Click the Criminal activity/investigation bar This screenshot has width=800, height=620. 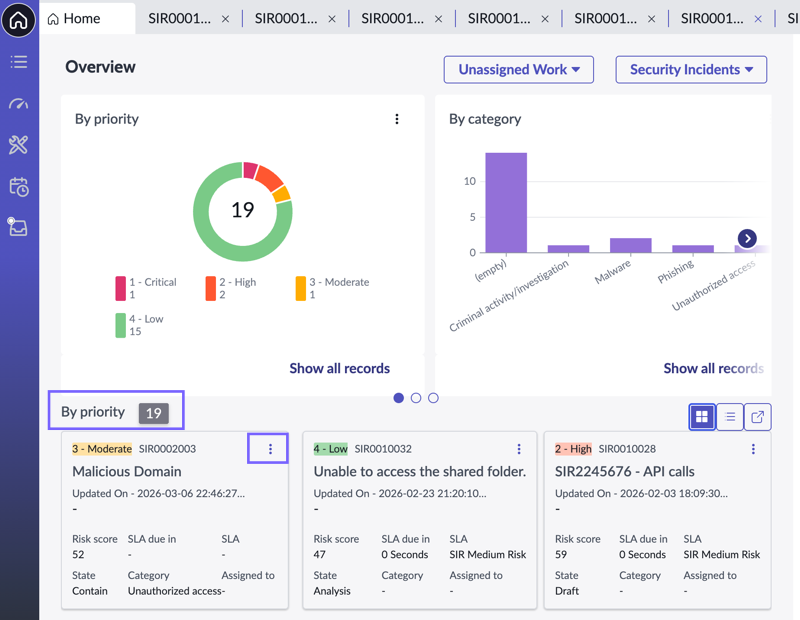click(568, 249)
